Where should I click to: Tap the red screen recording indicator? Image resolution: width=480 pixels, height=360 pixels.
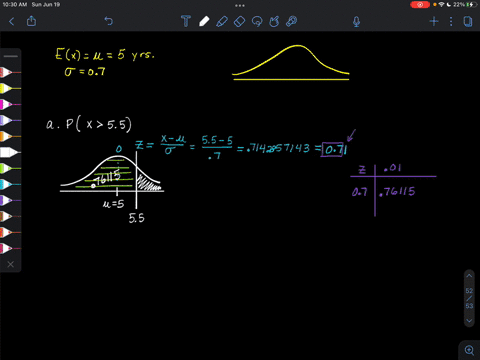pos(420,5)
